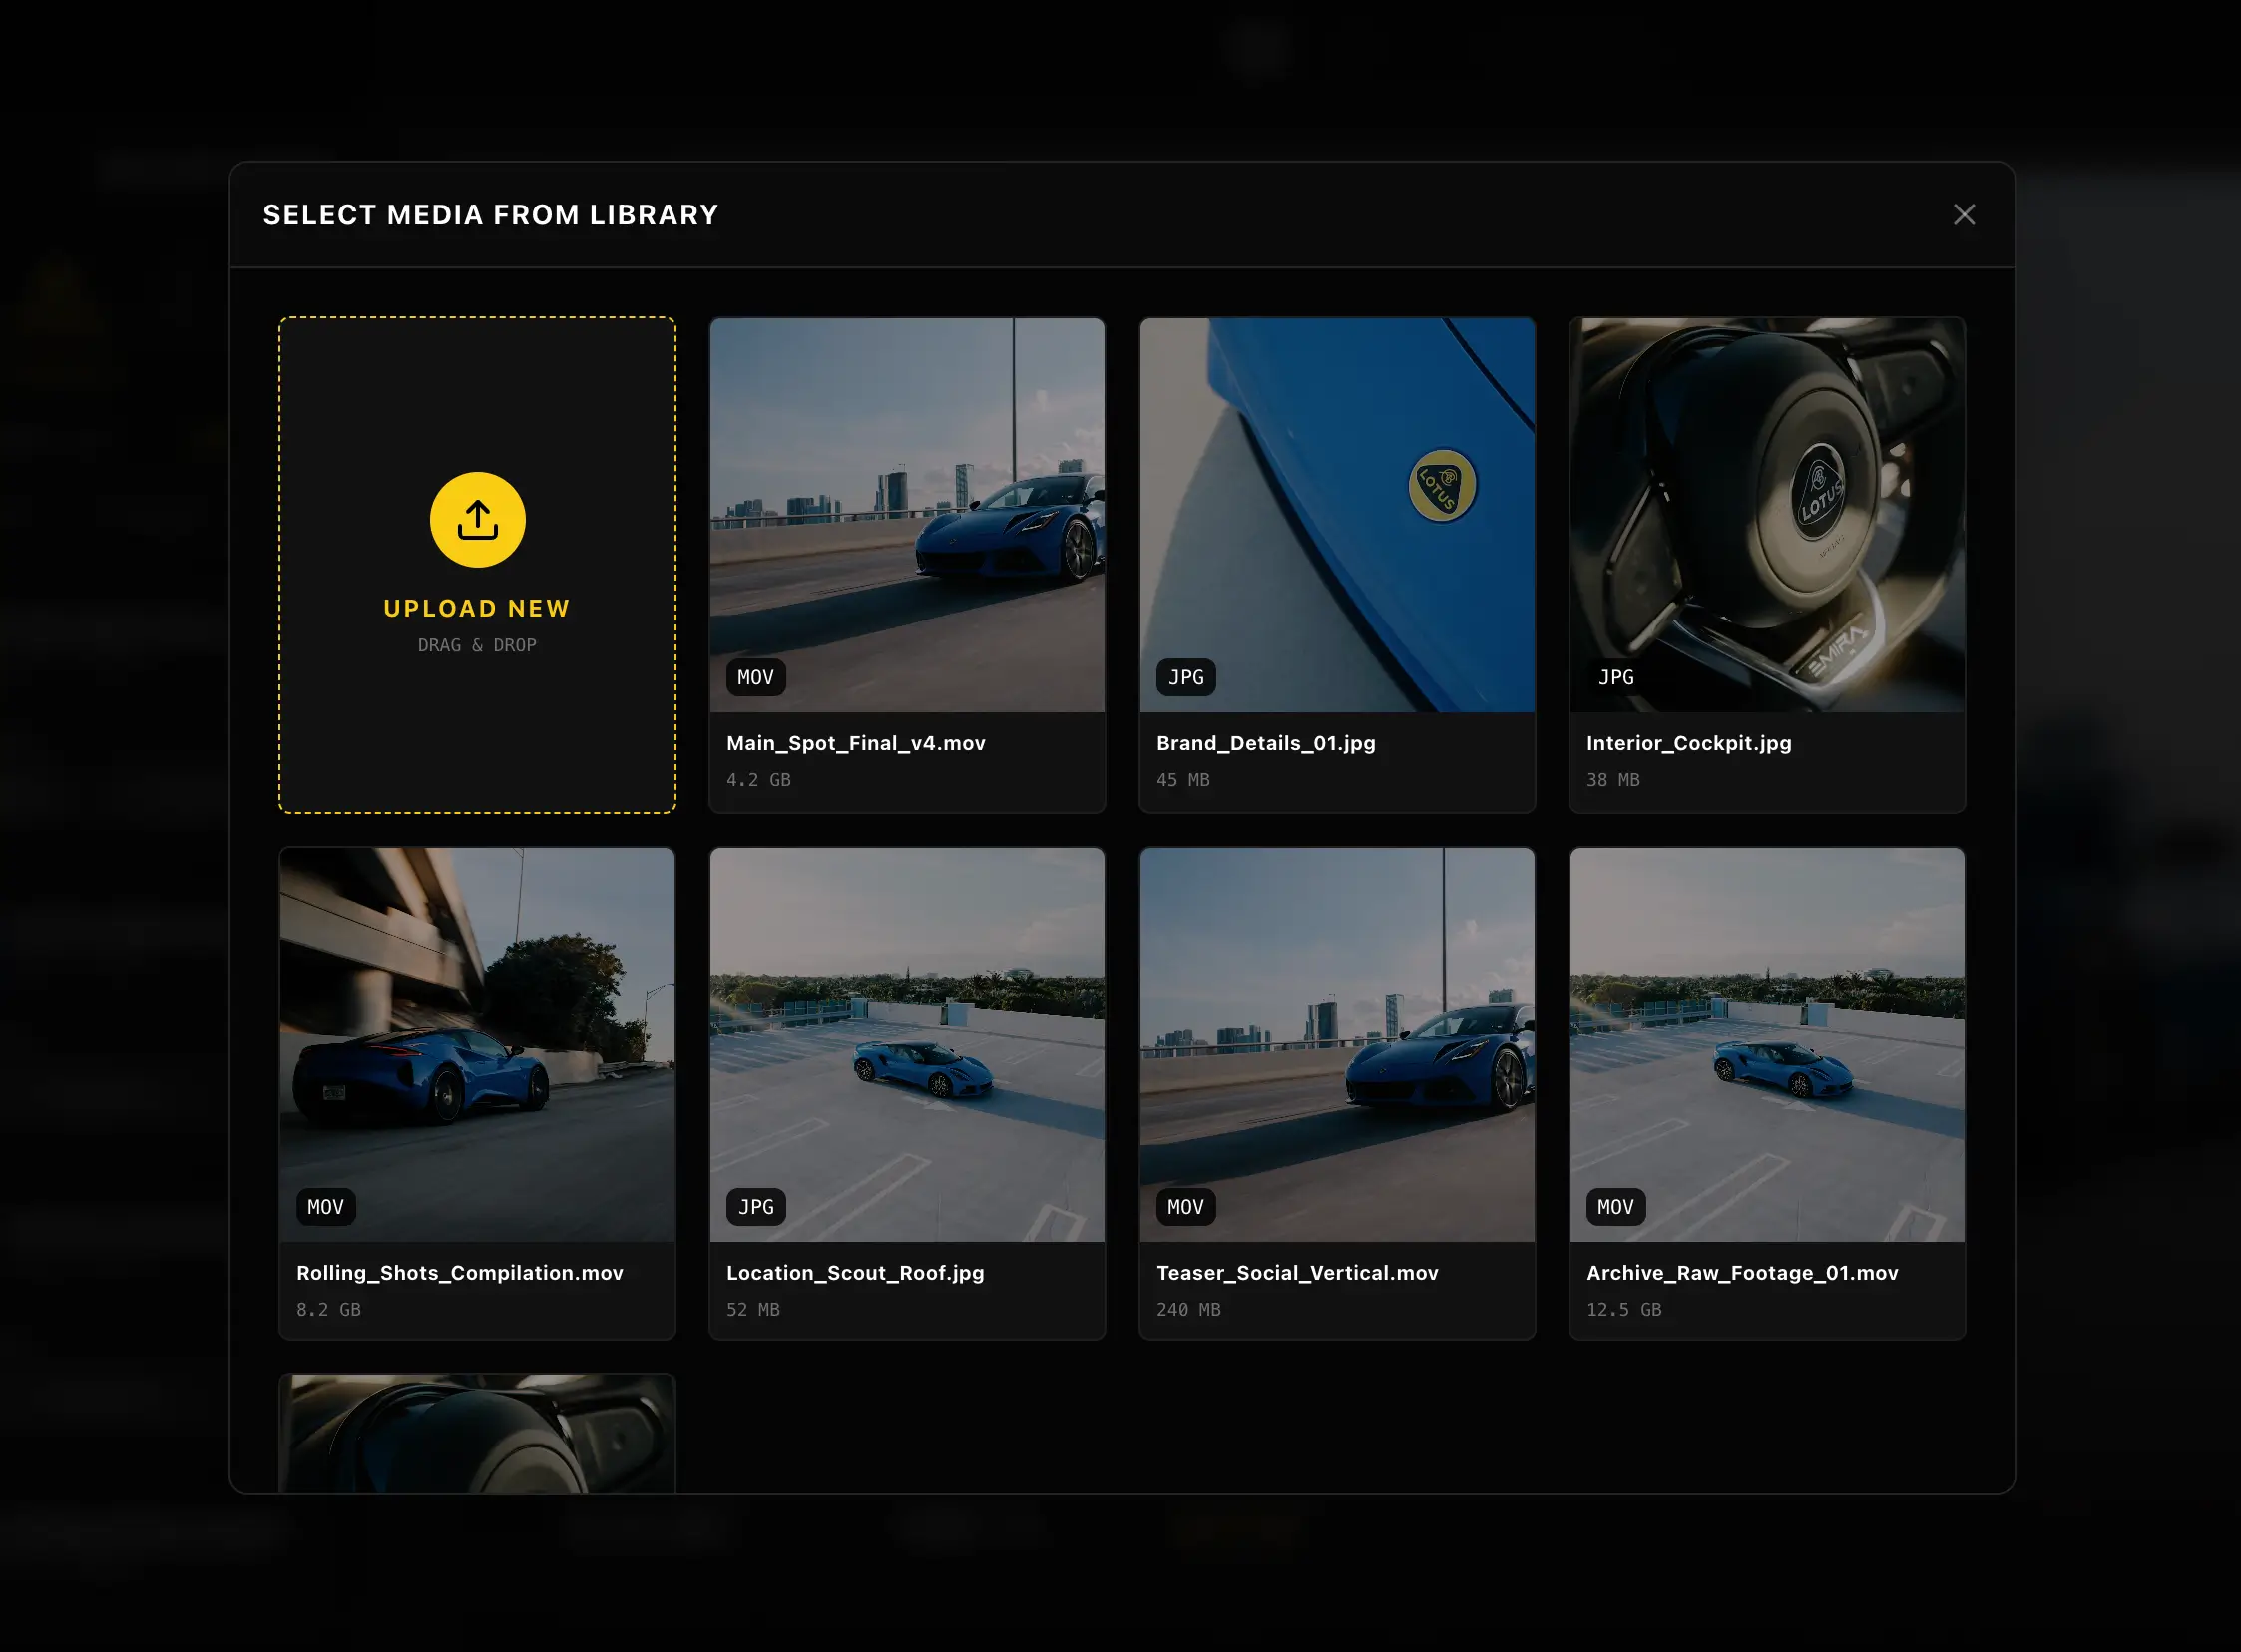Screen dimensions: 2241x1652
Task: Click the MOV badge on Rolling_Shots_Compilation
Action: coord(326,1207)
